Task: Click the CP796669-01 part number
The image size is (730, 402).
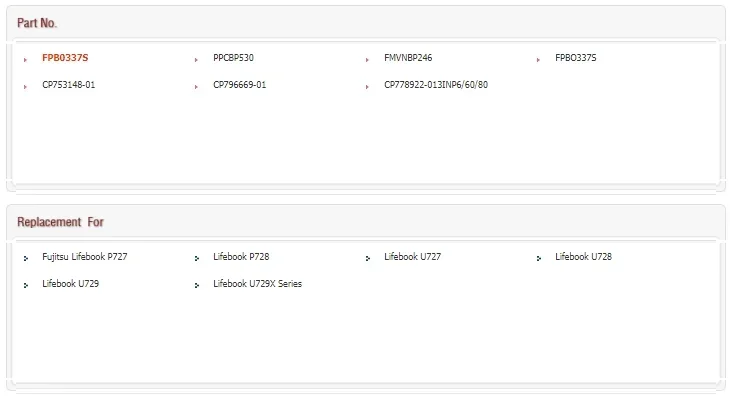Action: (239, 85)
